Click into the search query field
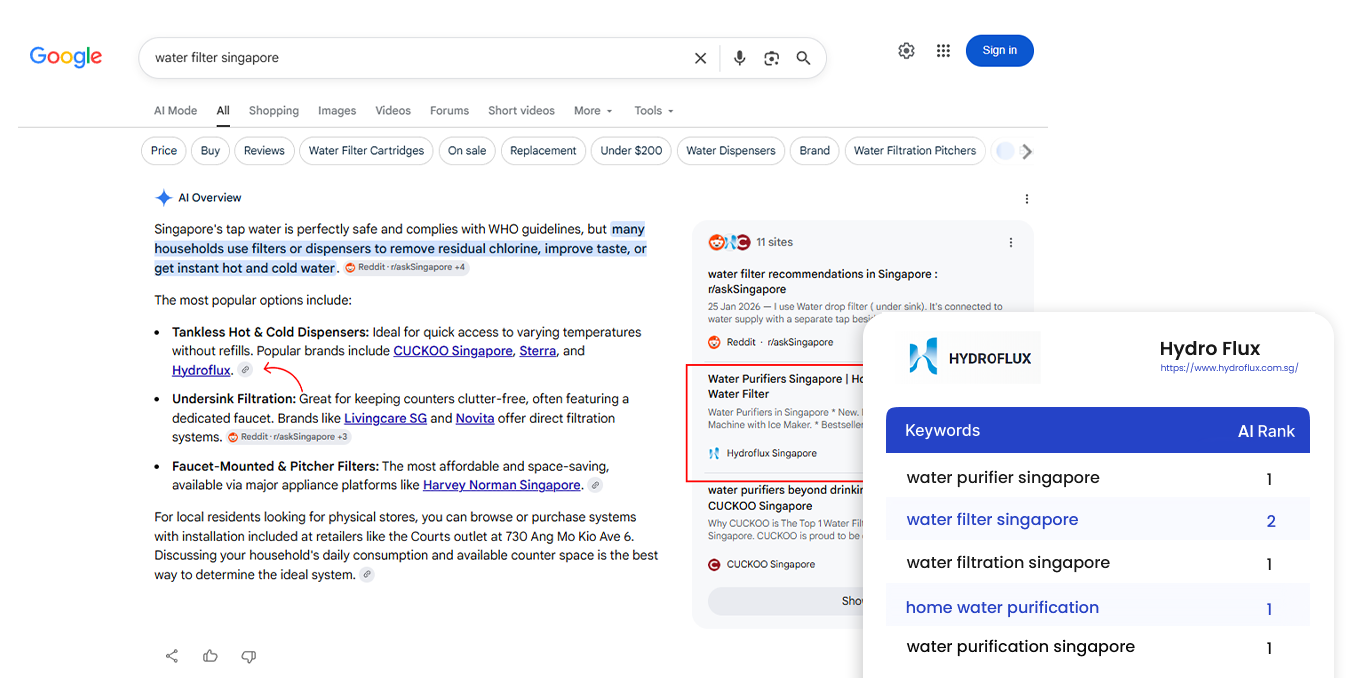 (x=415, y=58)
